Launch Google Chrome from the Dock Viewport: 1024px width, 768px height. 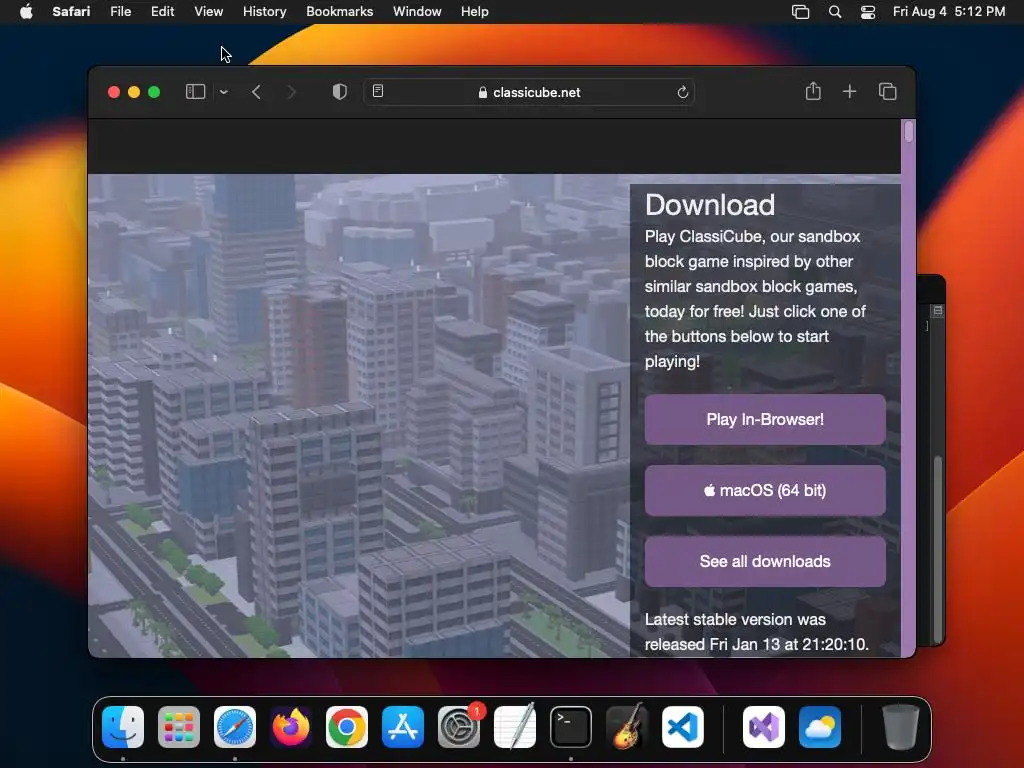(347, 727)
